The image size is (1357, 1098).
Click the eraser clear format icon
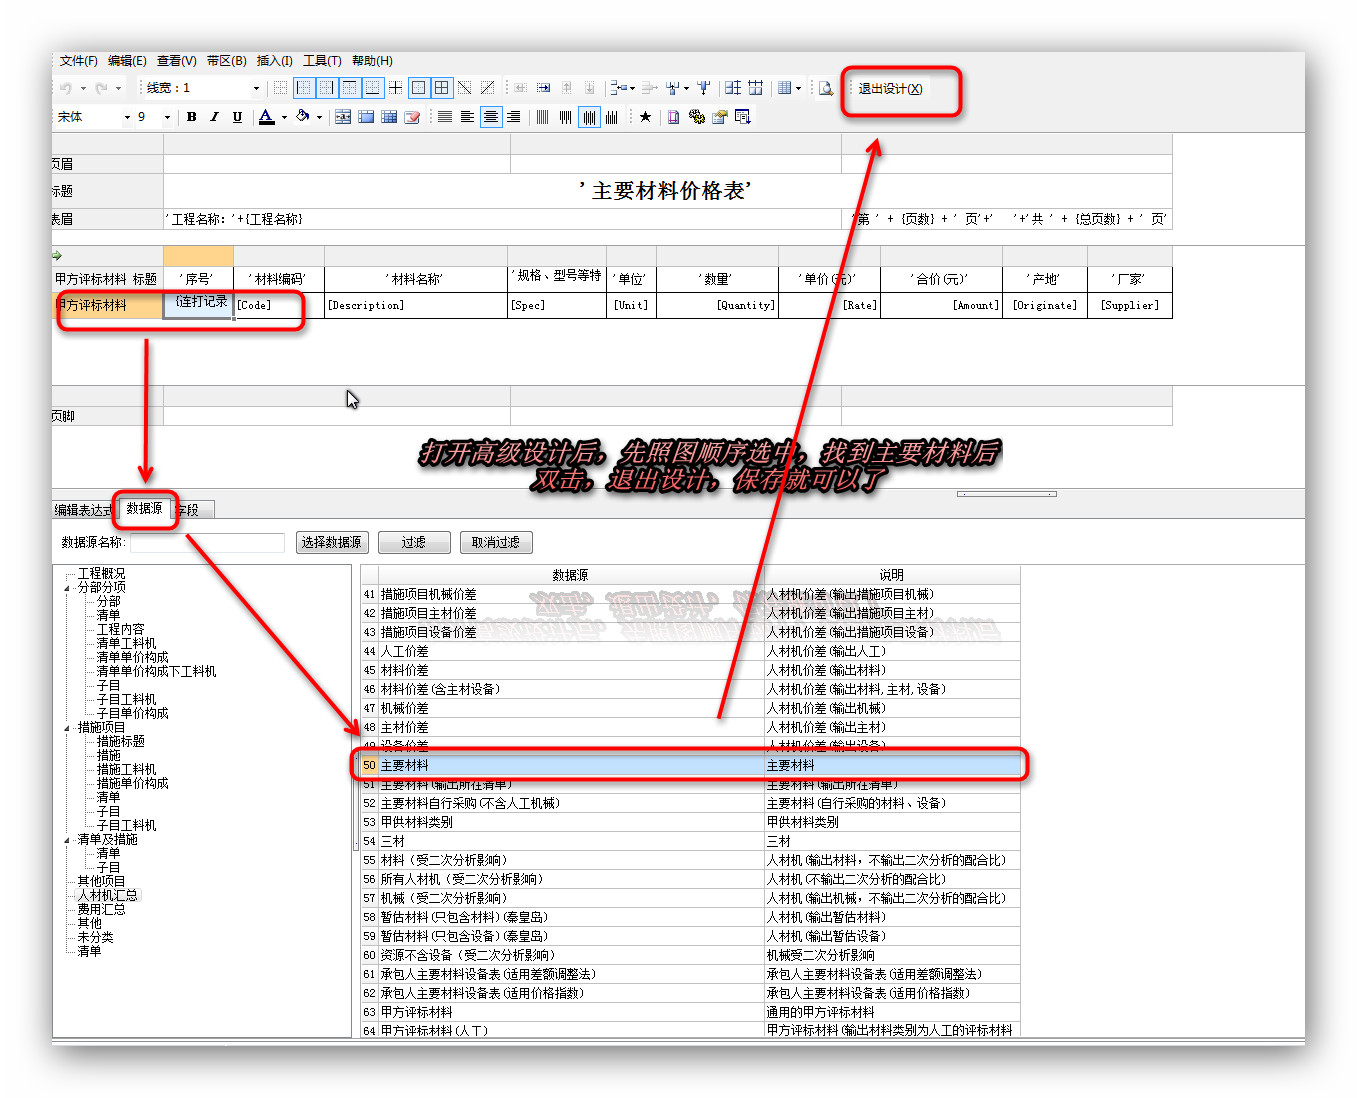(412, 117)
